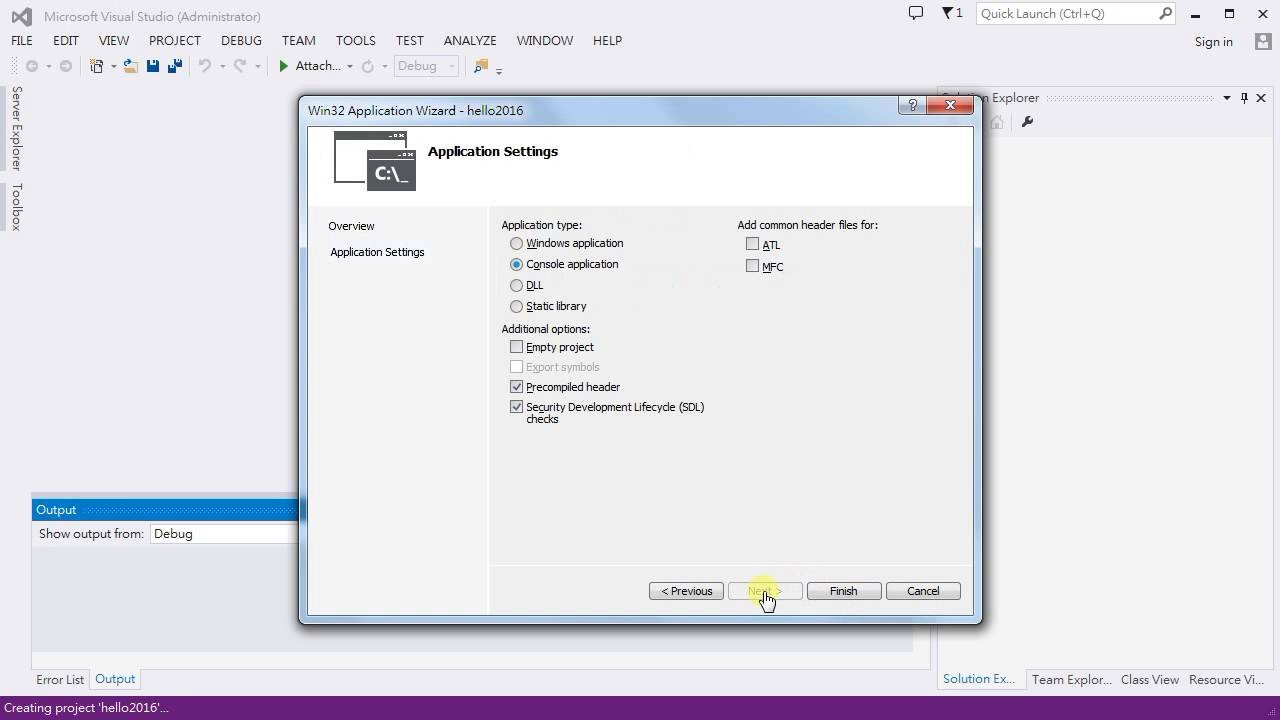This screenshot has width=1280, height=720.
Task: Click the Previous button in the wizard
Action: pos(686,591)
